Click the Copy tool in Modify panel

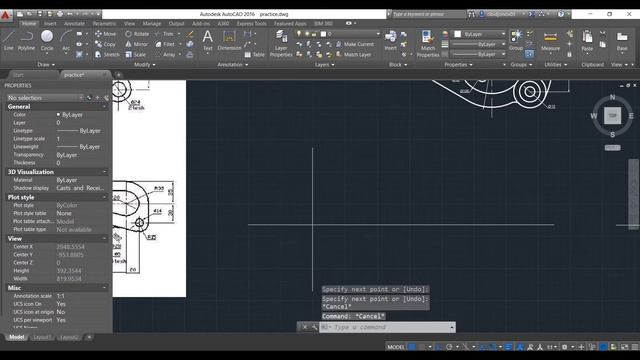pos(106,44)
